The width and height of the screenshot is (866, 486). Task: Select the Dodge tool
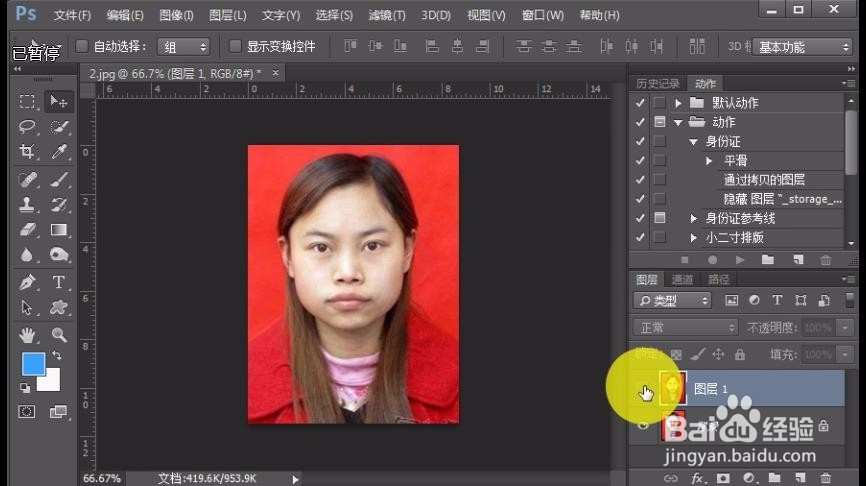(x=59, y=255)
